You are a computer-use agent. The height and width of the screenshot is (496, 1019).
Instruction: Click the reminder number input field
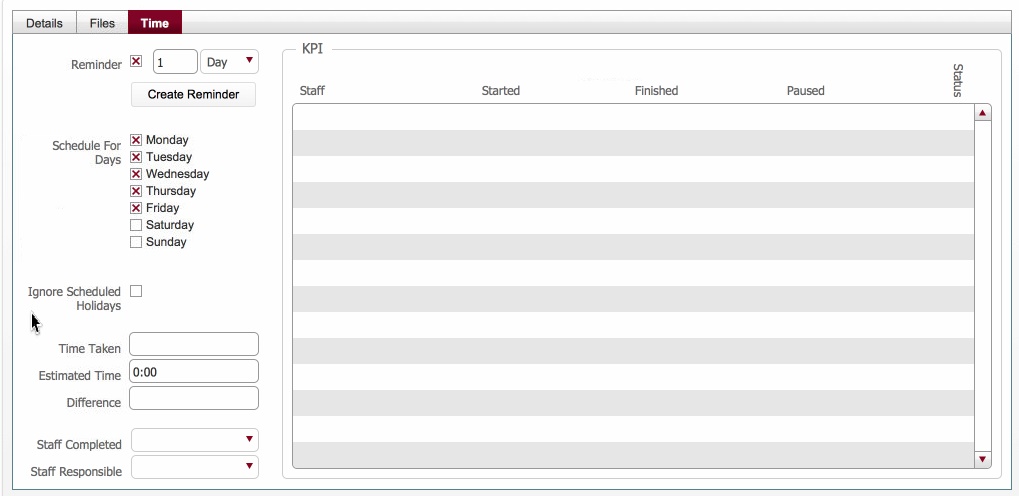click(175, 62)
